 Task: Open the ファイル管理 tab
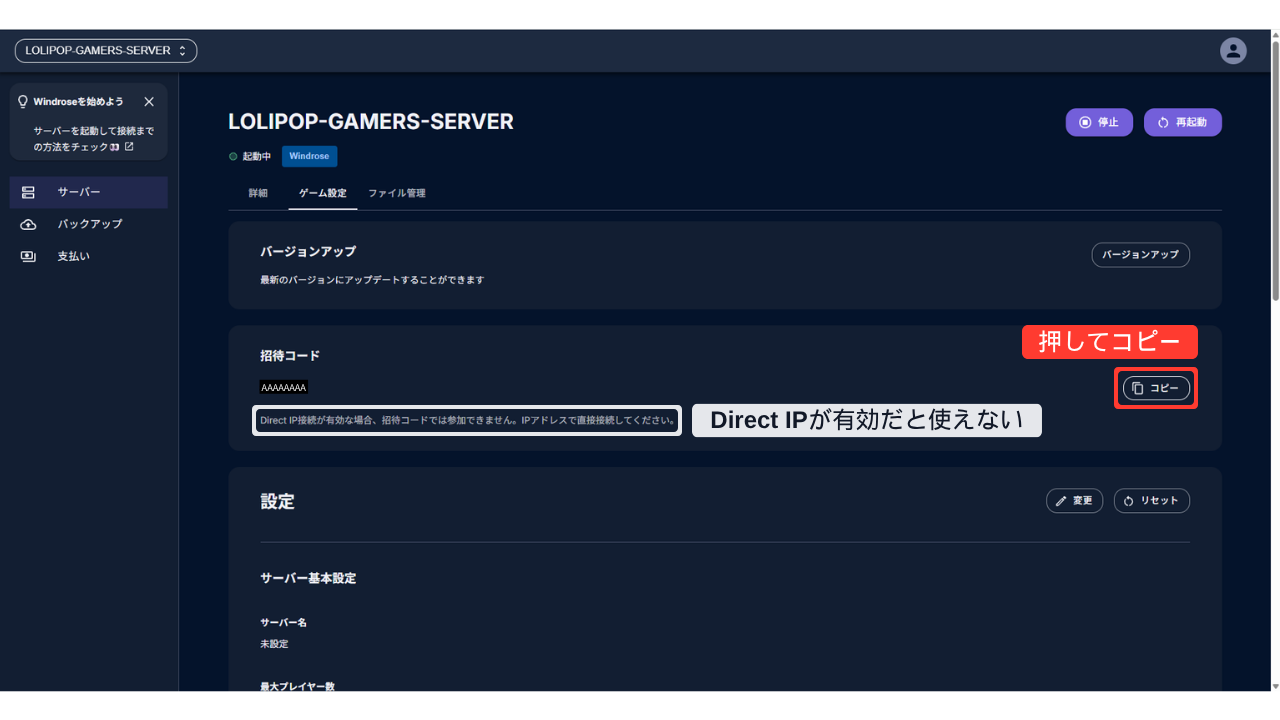[x=397, y=193]
